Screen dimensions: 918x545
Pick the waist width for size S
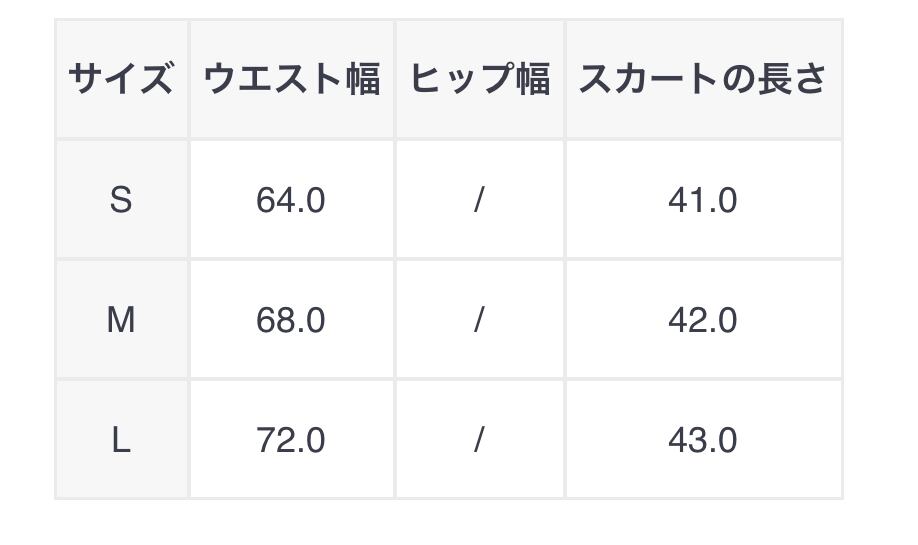point(291,200)
